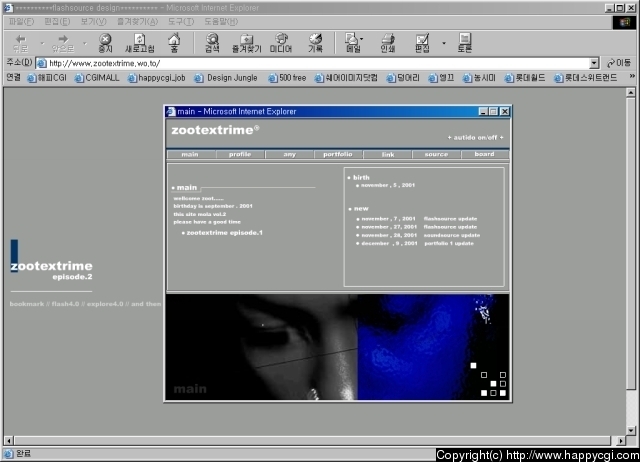
Task: Click the Refresh (새로고침) toolbar icon
Action: pyautogui.click(x=140, y=43)
